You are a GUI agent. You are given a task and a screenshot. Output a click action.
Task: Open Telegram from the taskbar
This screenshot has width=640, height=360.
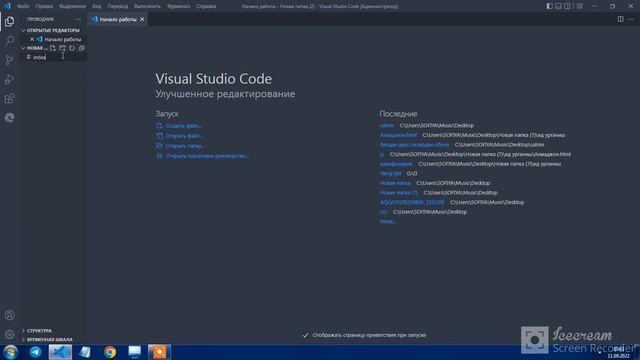pyautogui.click(x=36, y=352)
